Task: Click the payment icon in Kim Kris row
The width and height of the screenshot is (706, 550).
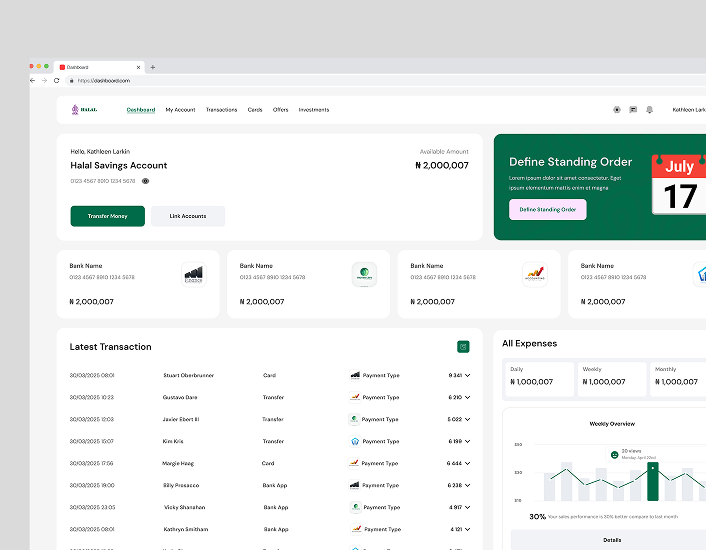Action: coord(355,441)
